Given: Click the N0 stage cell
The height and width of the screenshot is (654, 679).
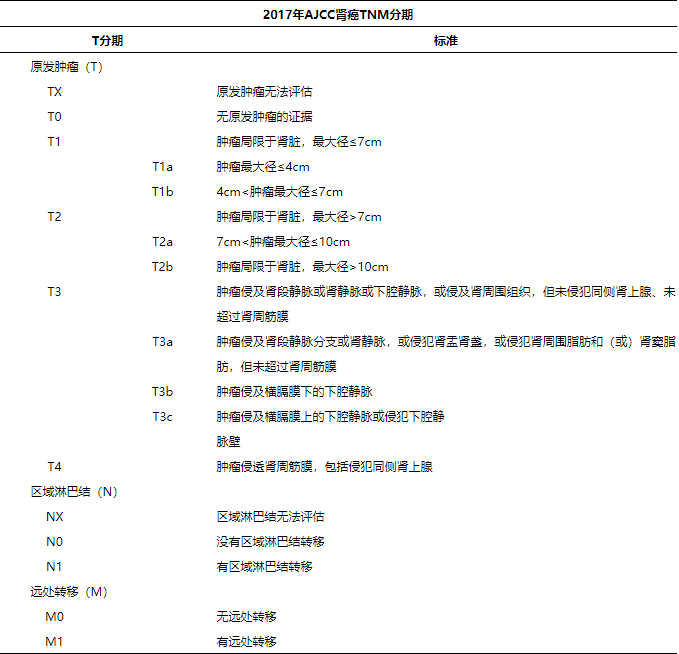Looking at the screenshot, I should [55, 542].
